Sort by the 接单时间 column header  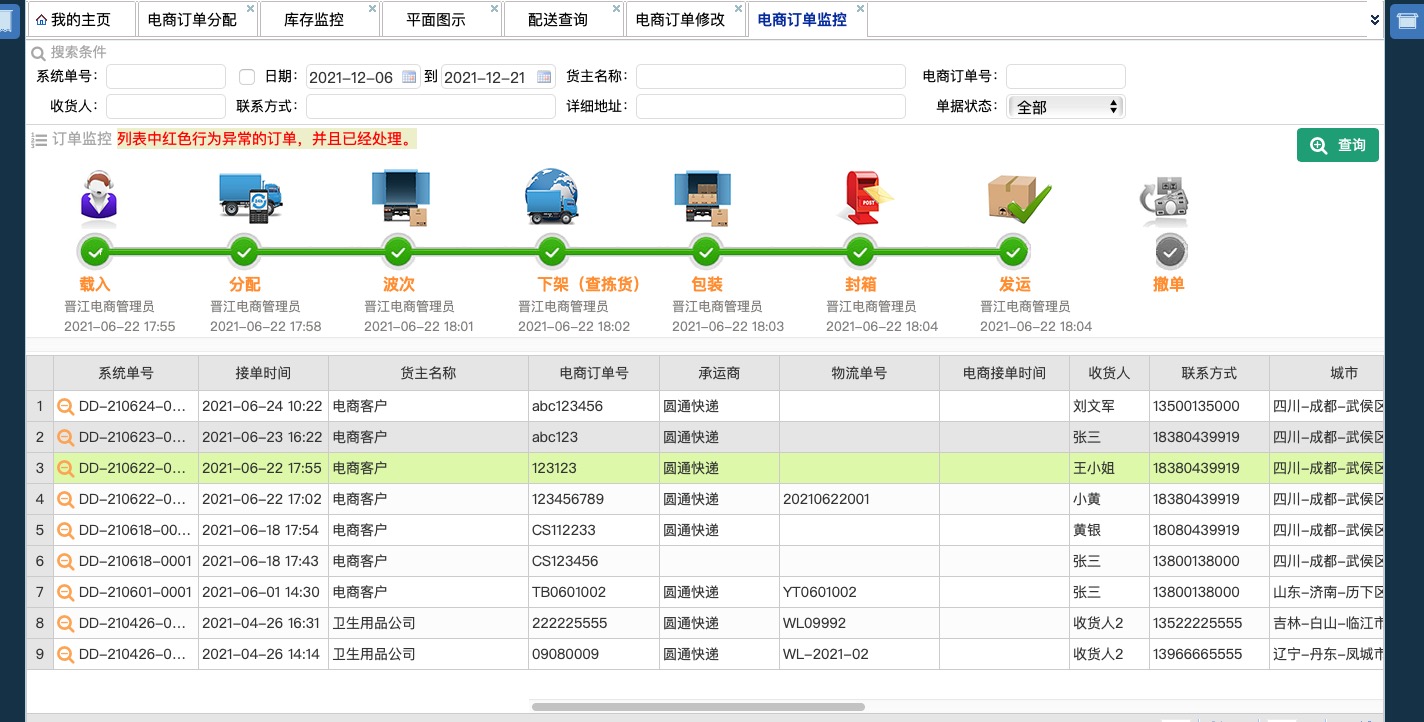[263, 373]
